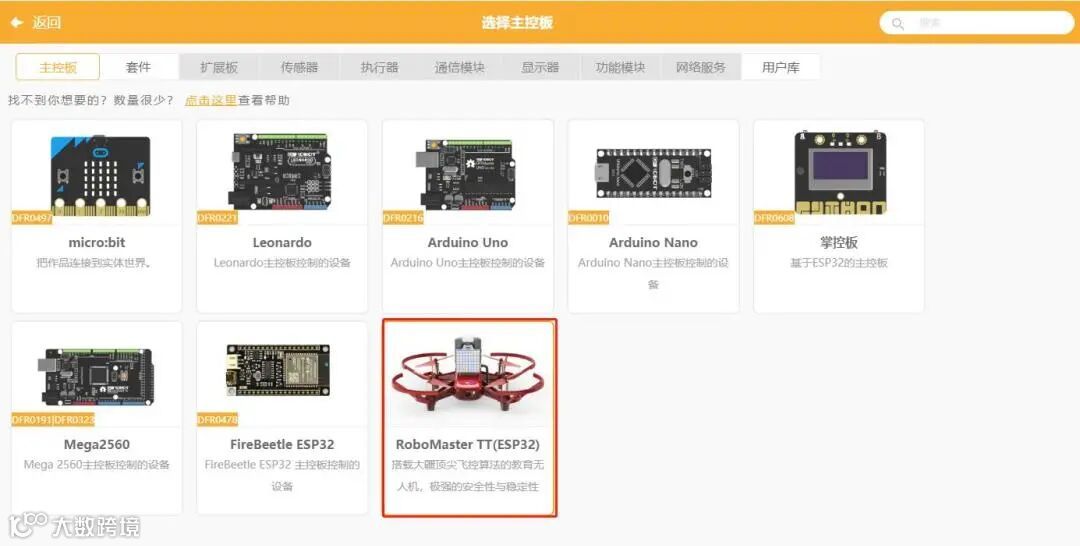Switch to the 执行器 tab
Screen dimensions: 1080x546
pos(380,67)
